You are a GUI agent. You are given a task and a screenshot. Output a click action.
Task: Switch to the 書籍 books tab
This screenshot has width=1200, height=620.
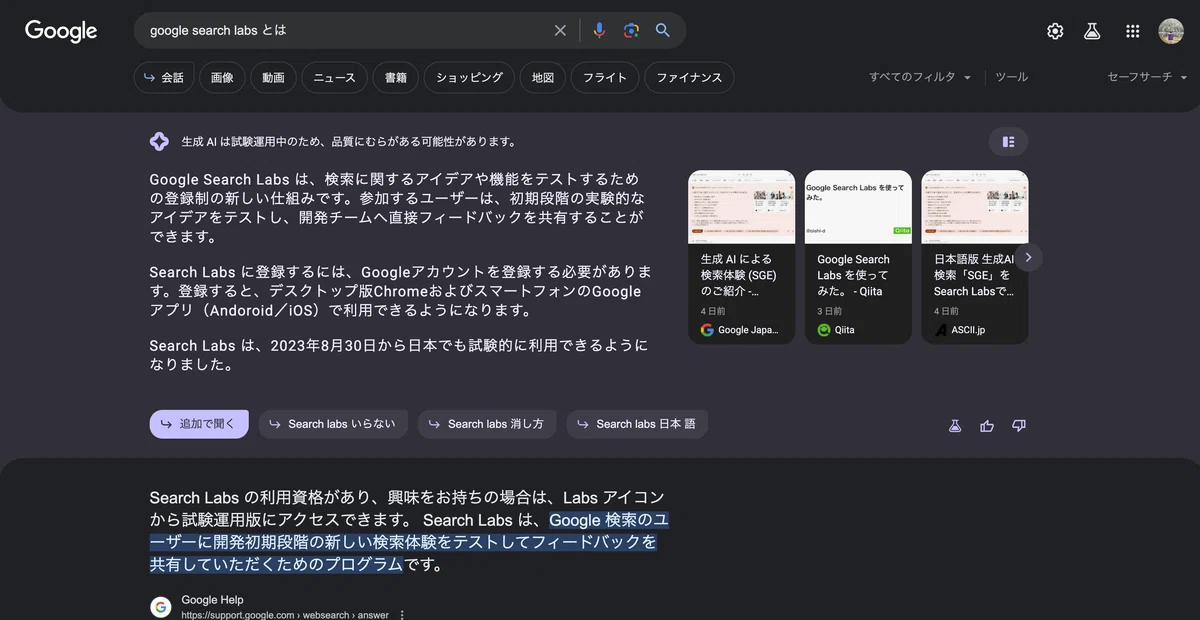coord(395,78)
